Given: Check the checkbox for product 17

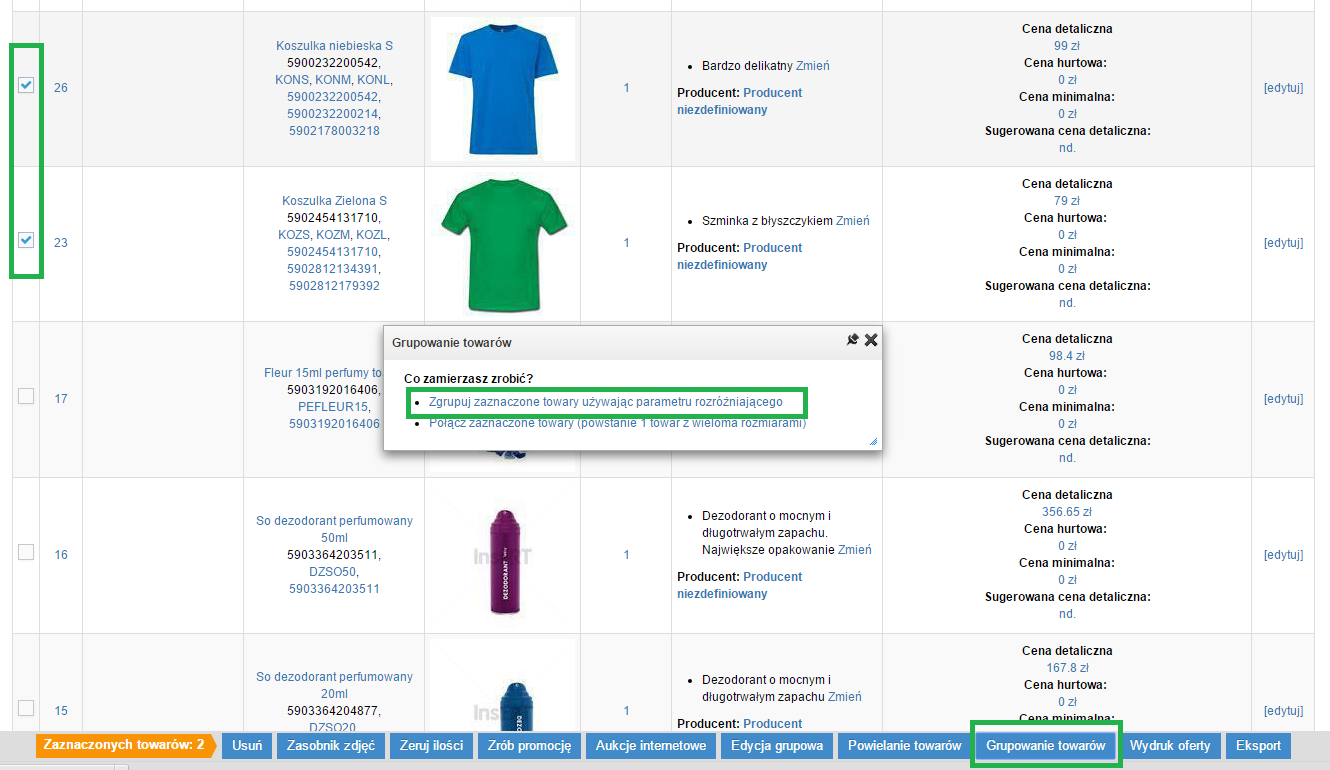Looking at the screenshot, I should click(x=26, y=396).
